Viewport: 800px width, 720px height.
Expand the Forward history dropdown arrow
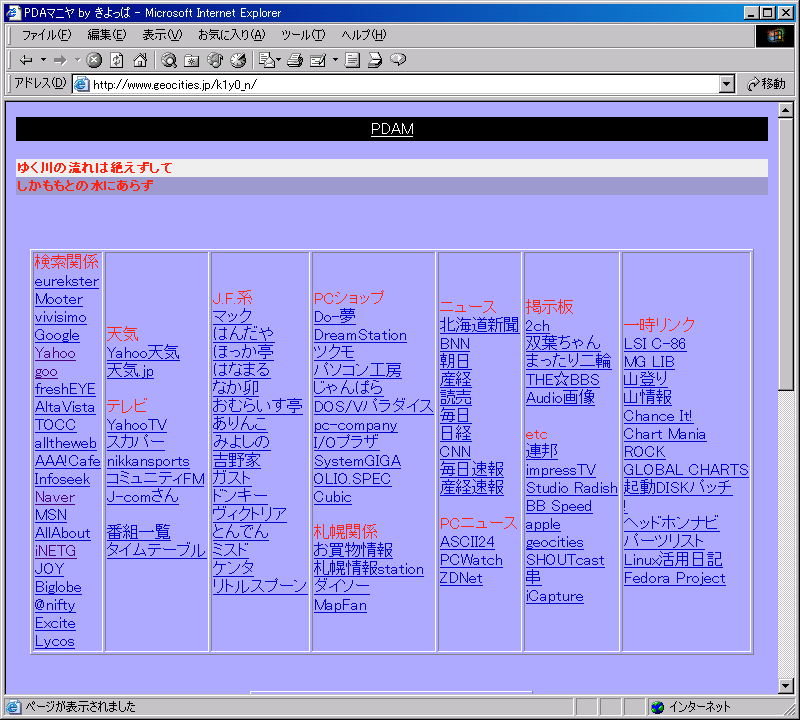click(78, 60)
